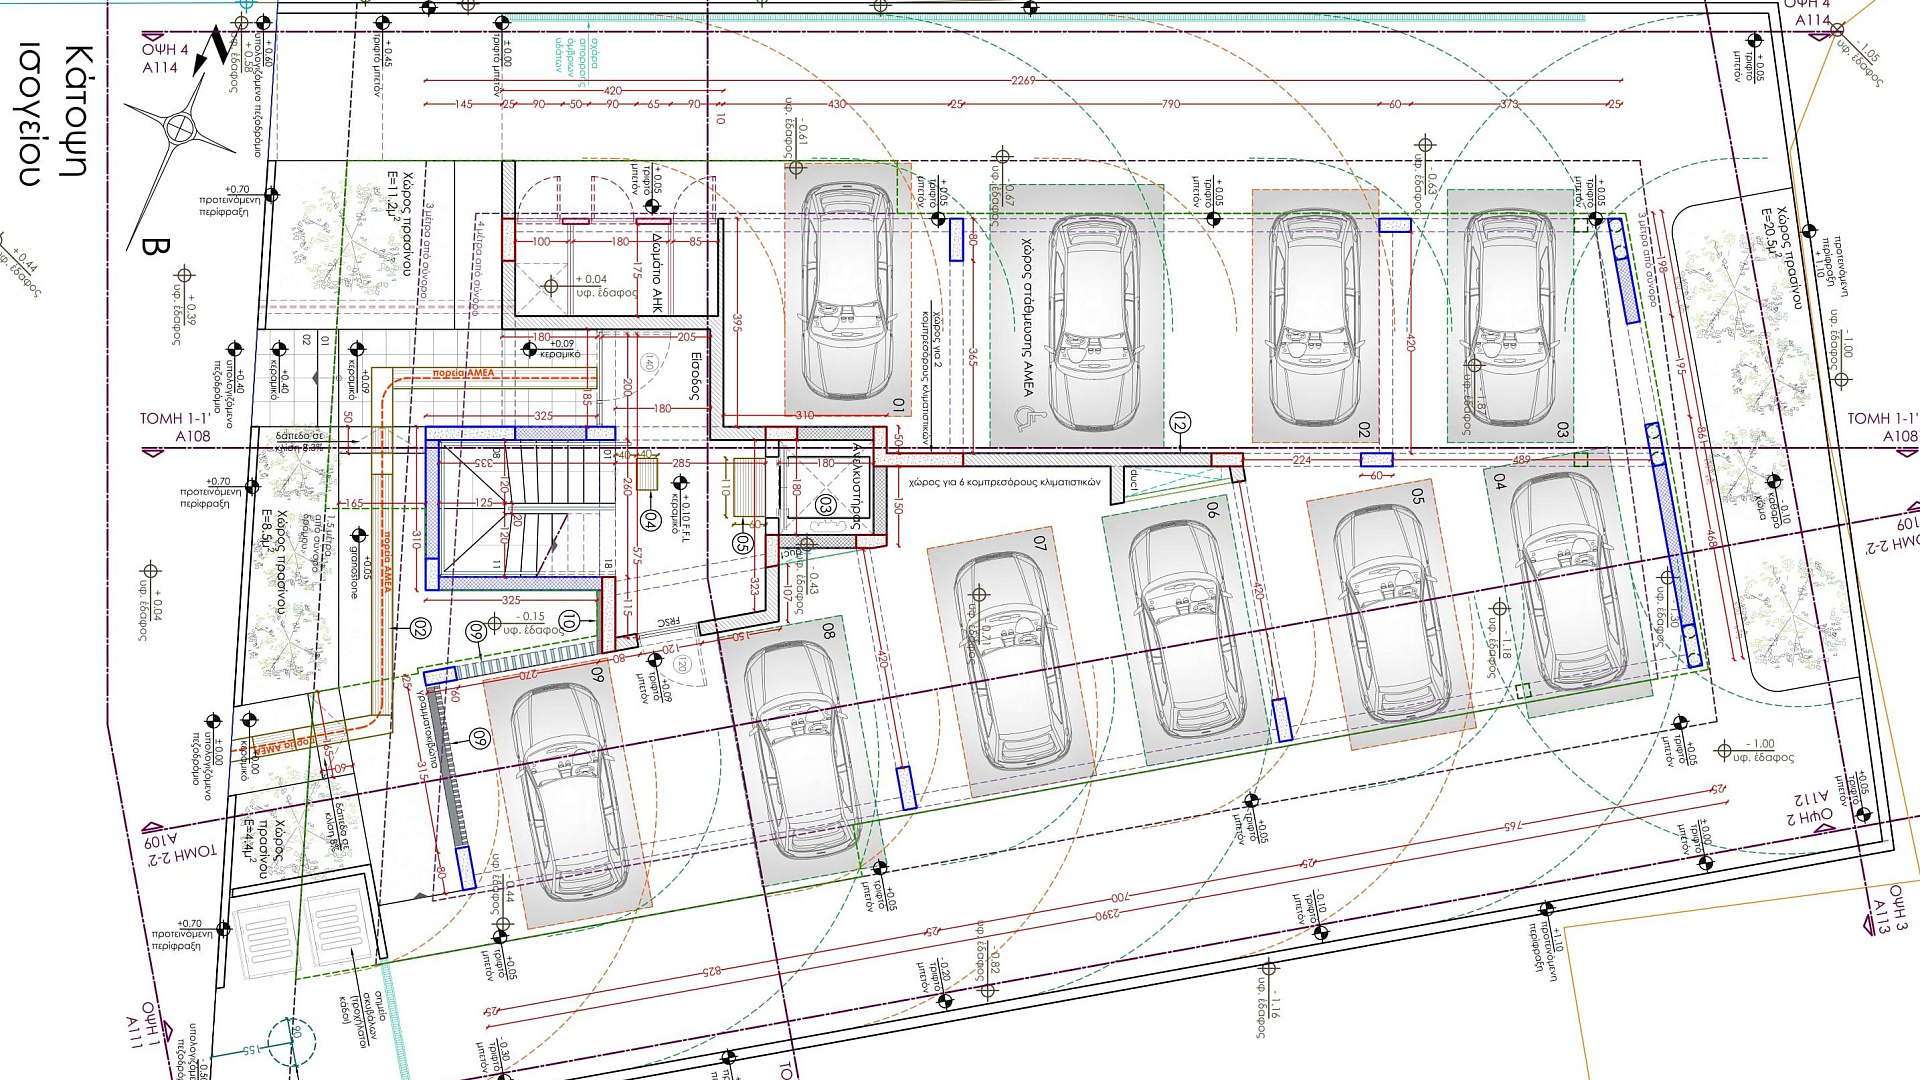Click the dimension value "373"
The image size is (1920, 1080).
1509,104
